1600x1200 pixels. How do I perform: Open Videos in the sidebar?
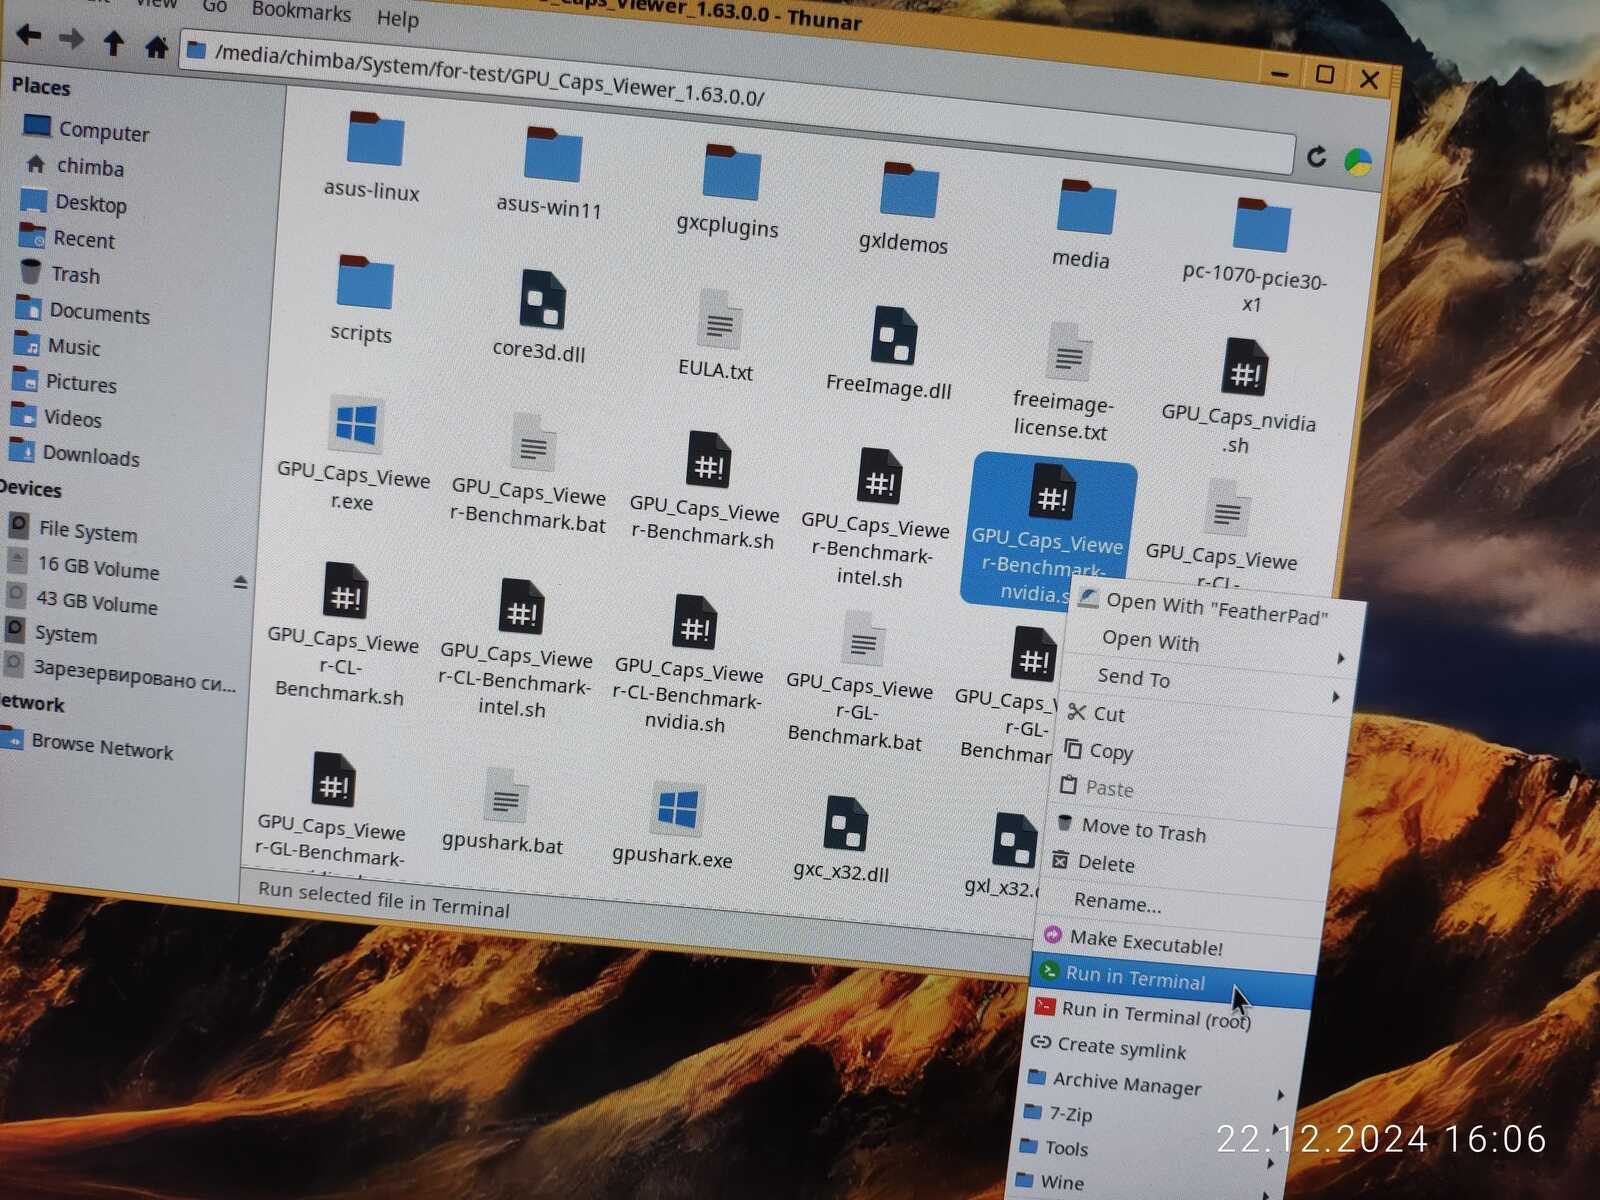(x=56, y=417)
